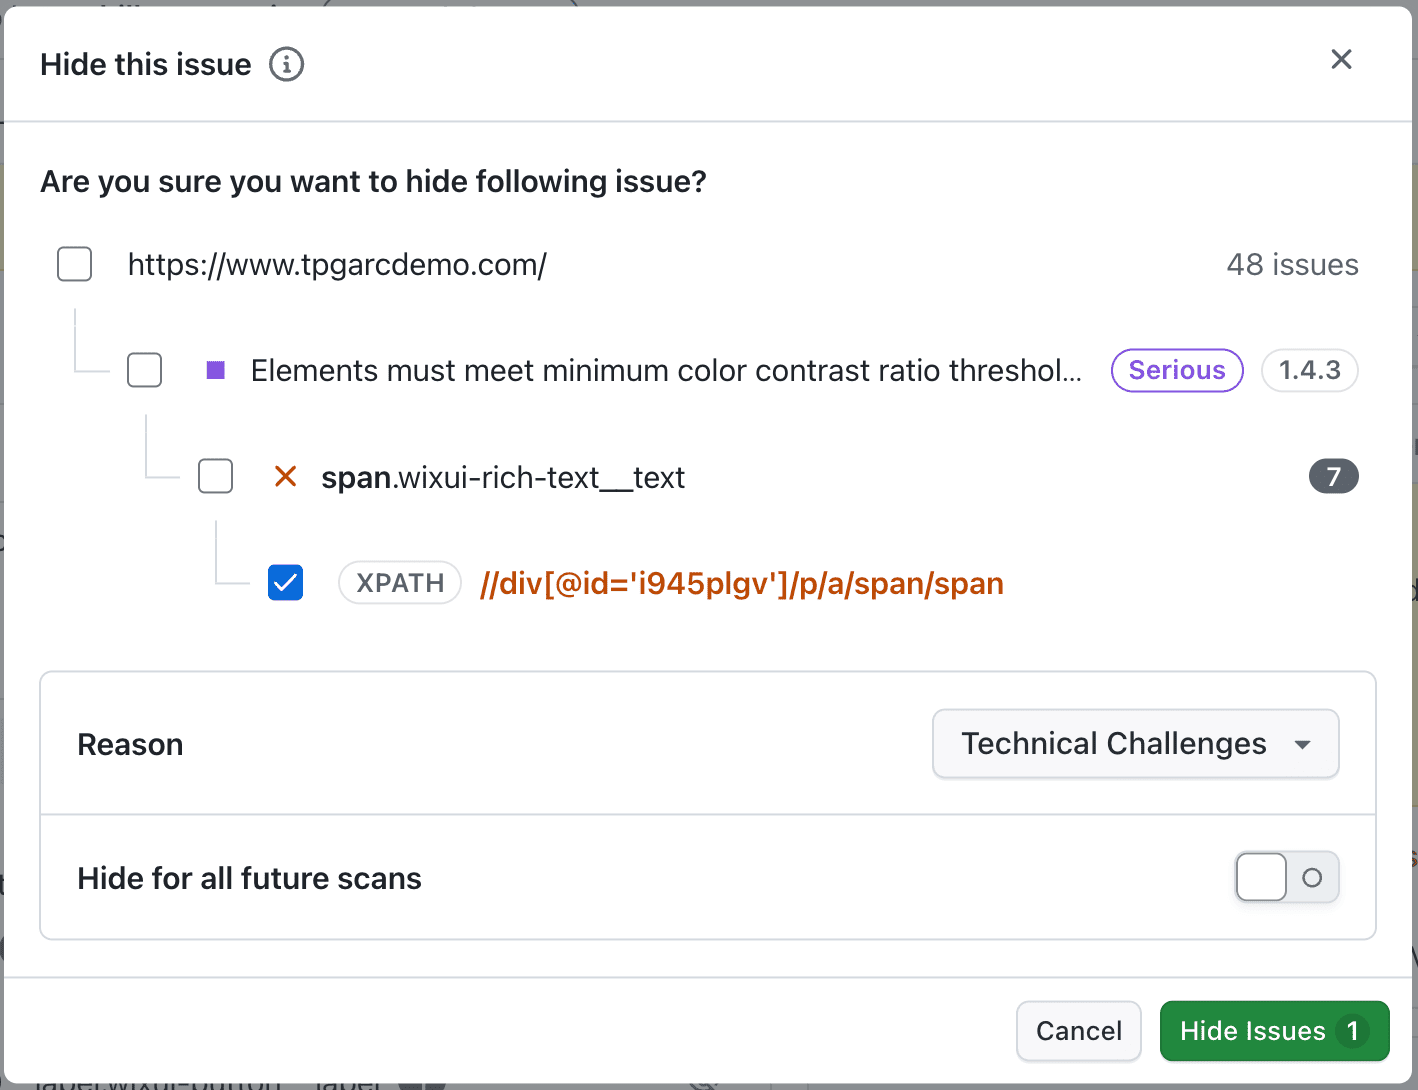Click the tpgarcdemo.com URL text
The width and height of the screenshot is (1418, 1090).
click(337, 264)
